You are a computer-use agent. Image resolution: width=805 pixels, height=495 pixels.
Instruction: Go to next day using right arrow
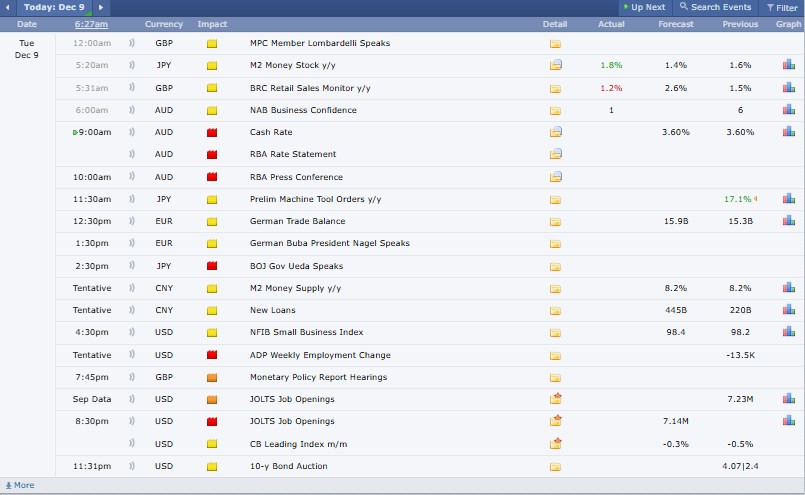click(101, 7)
